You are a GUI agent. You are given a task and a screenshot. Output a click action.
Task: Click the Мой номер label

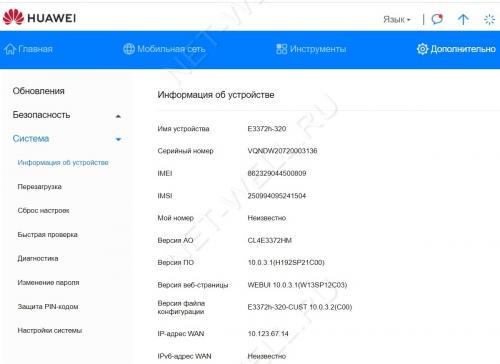pyautogui.click(x=176, y=218)
